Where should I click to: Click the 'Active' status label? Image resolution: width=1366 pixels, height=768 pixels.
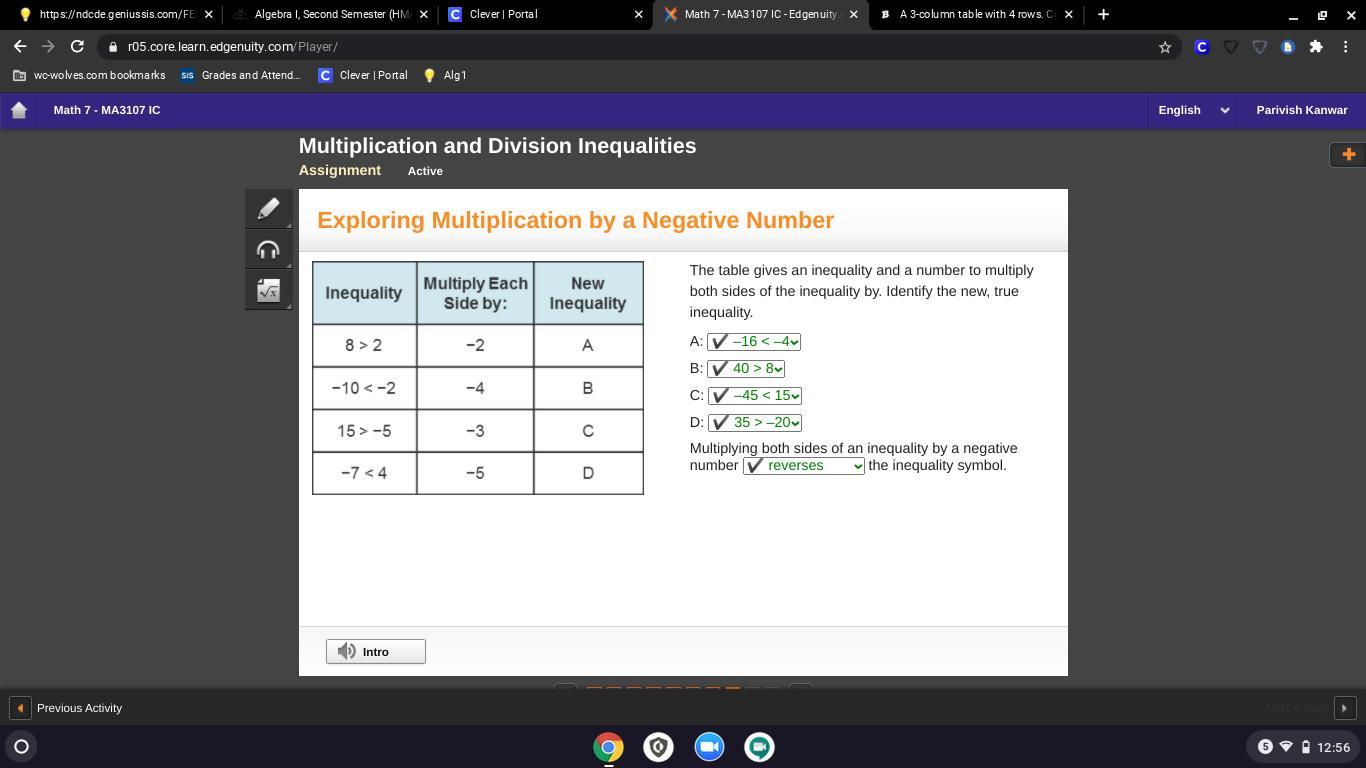425,171
